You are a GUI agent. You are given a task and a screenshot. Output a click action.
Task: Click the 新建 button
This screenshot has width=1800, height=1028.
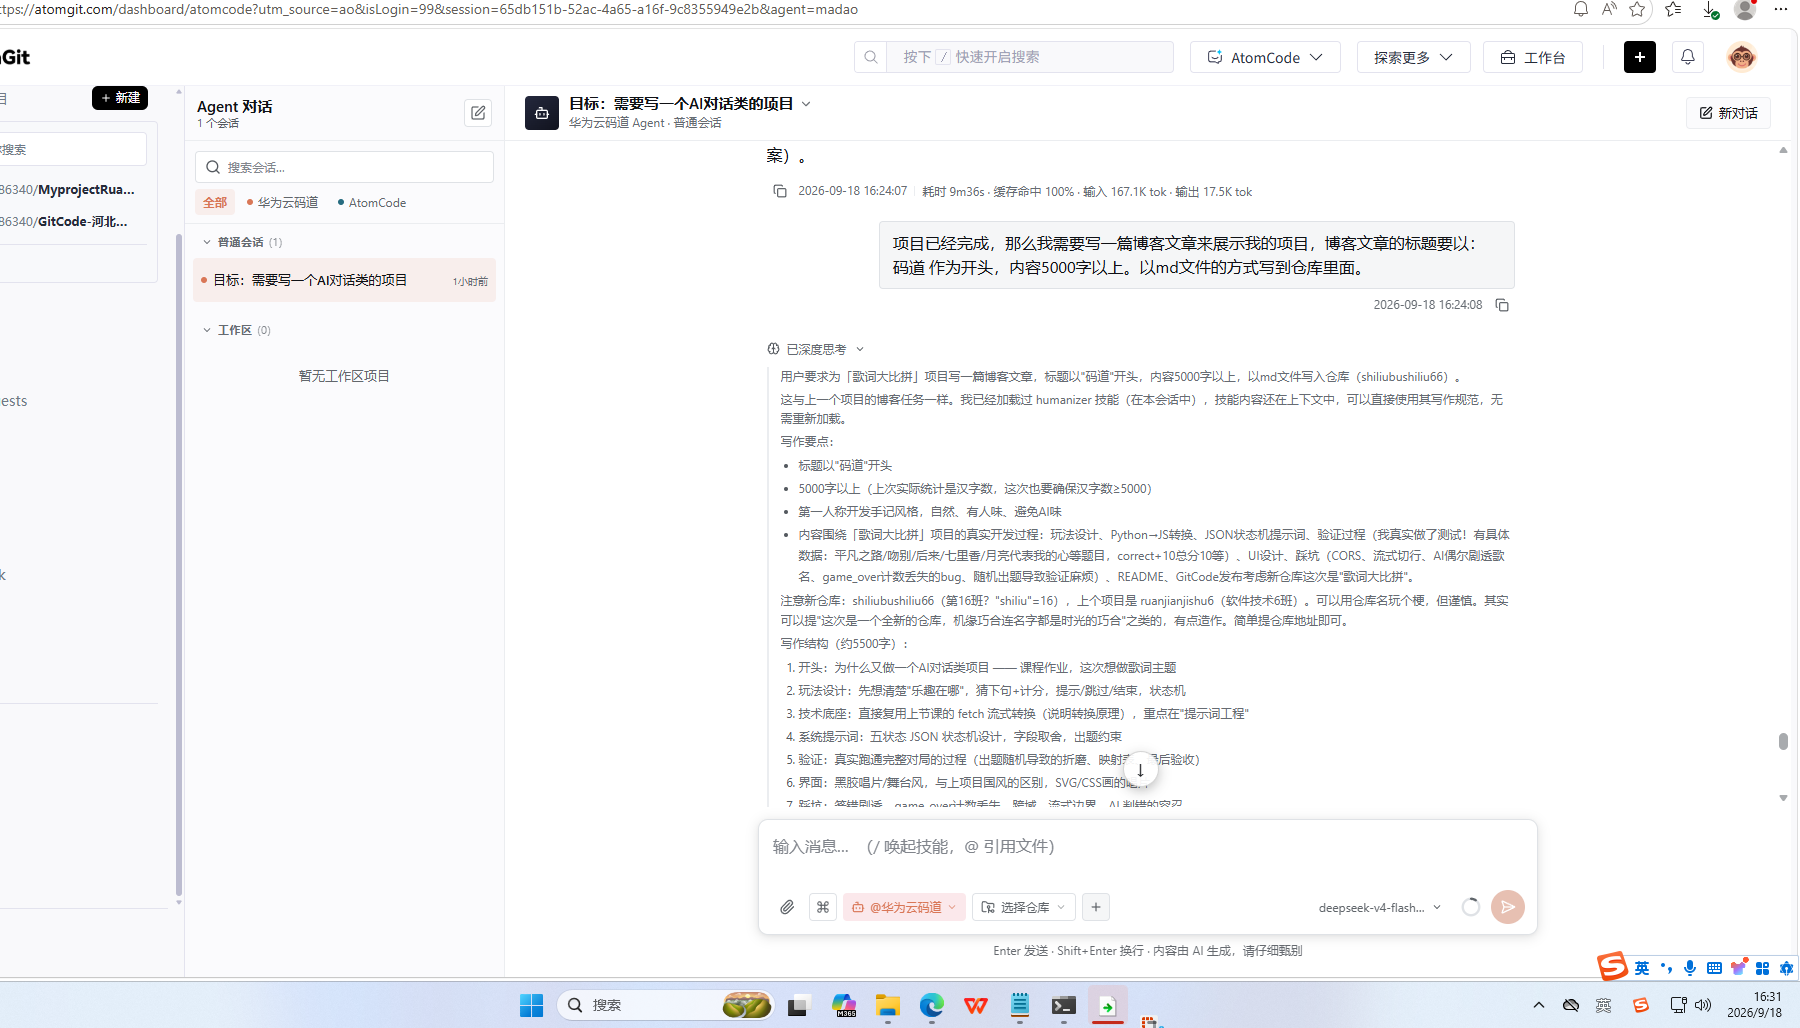pyautogui.click(x=120, y=97)
